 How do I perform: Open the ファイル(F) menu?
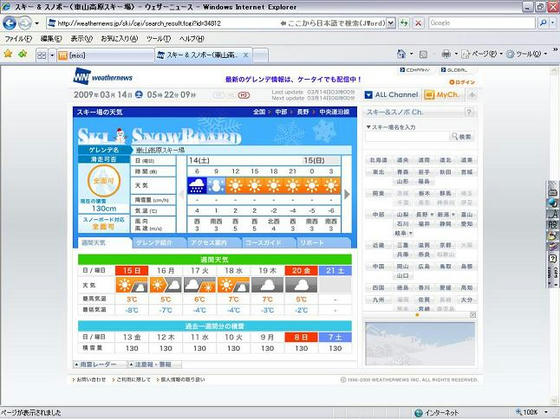[x=18, y=39]
